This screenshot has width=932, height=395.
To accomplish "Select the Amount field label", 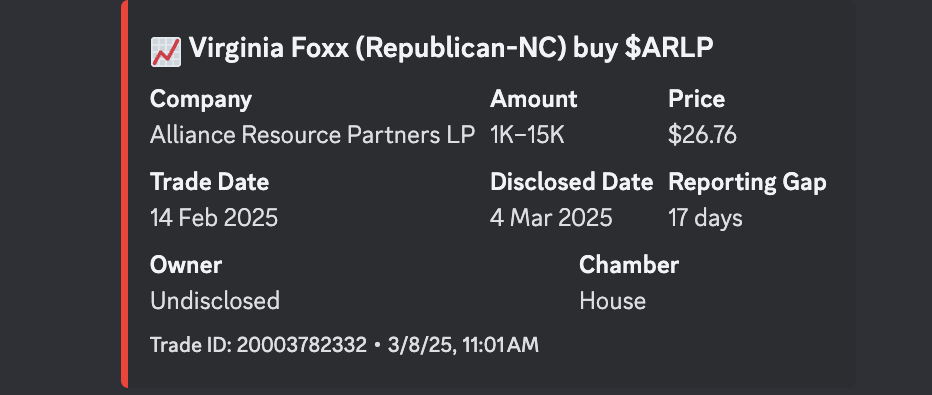I will [x=533, y=99].
